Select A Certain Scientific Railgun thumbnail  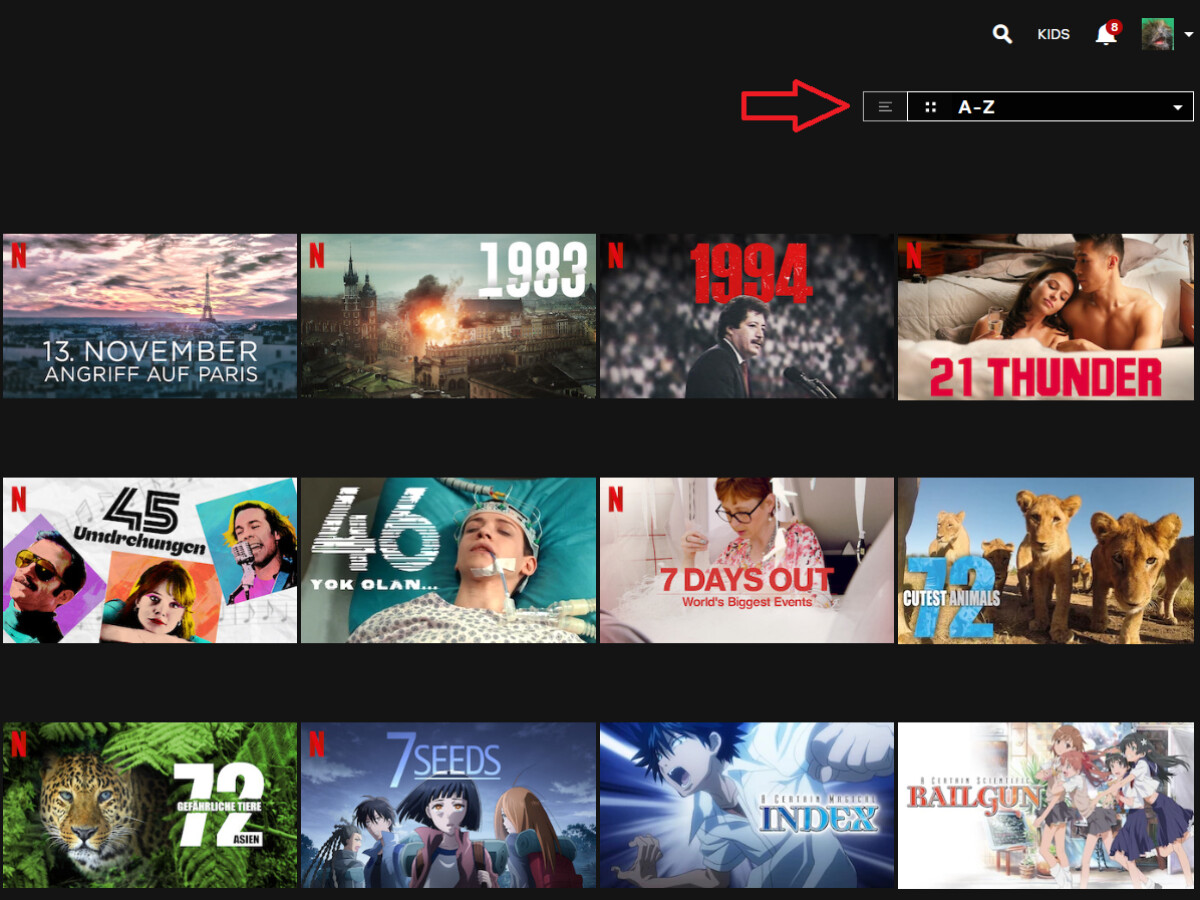[1045, 805]
